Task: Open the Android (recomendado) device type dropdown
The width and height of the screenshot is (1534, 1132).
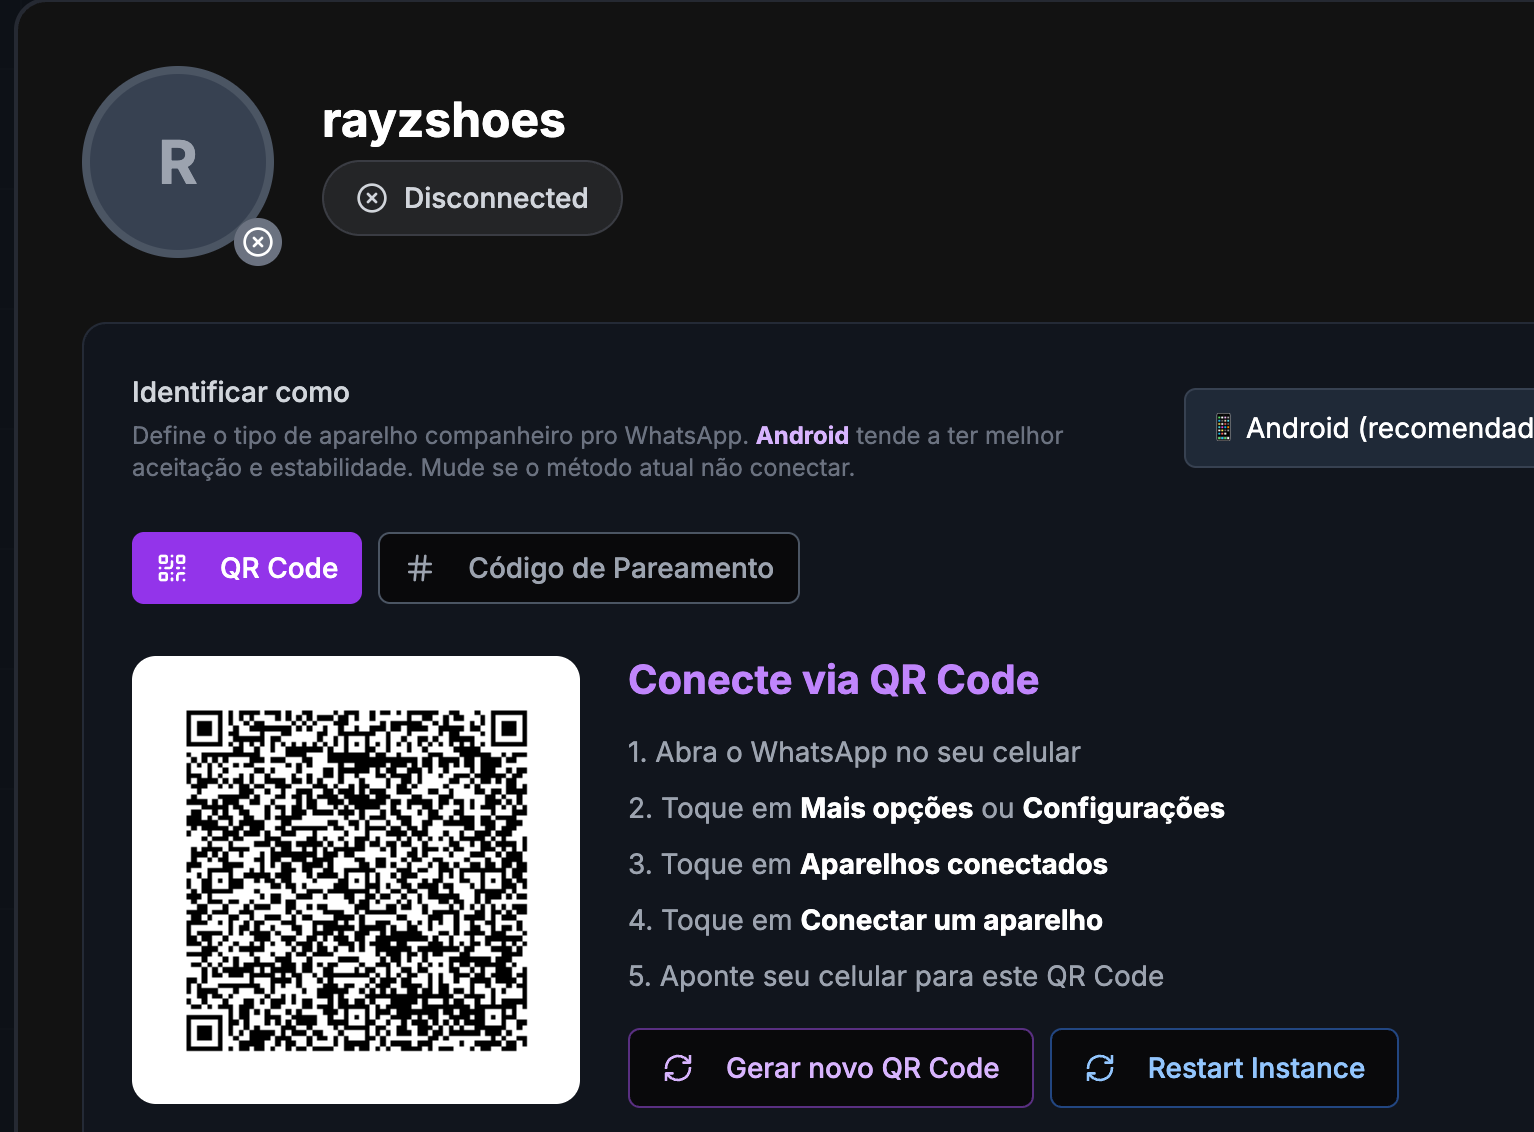Action: coord(1359,428)
